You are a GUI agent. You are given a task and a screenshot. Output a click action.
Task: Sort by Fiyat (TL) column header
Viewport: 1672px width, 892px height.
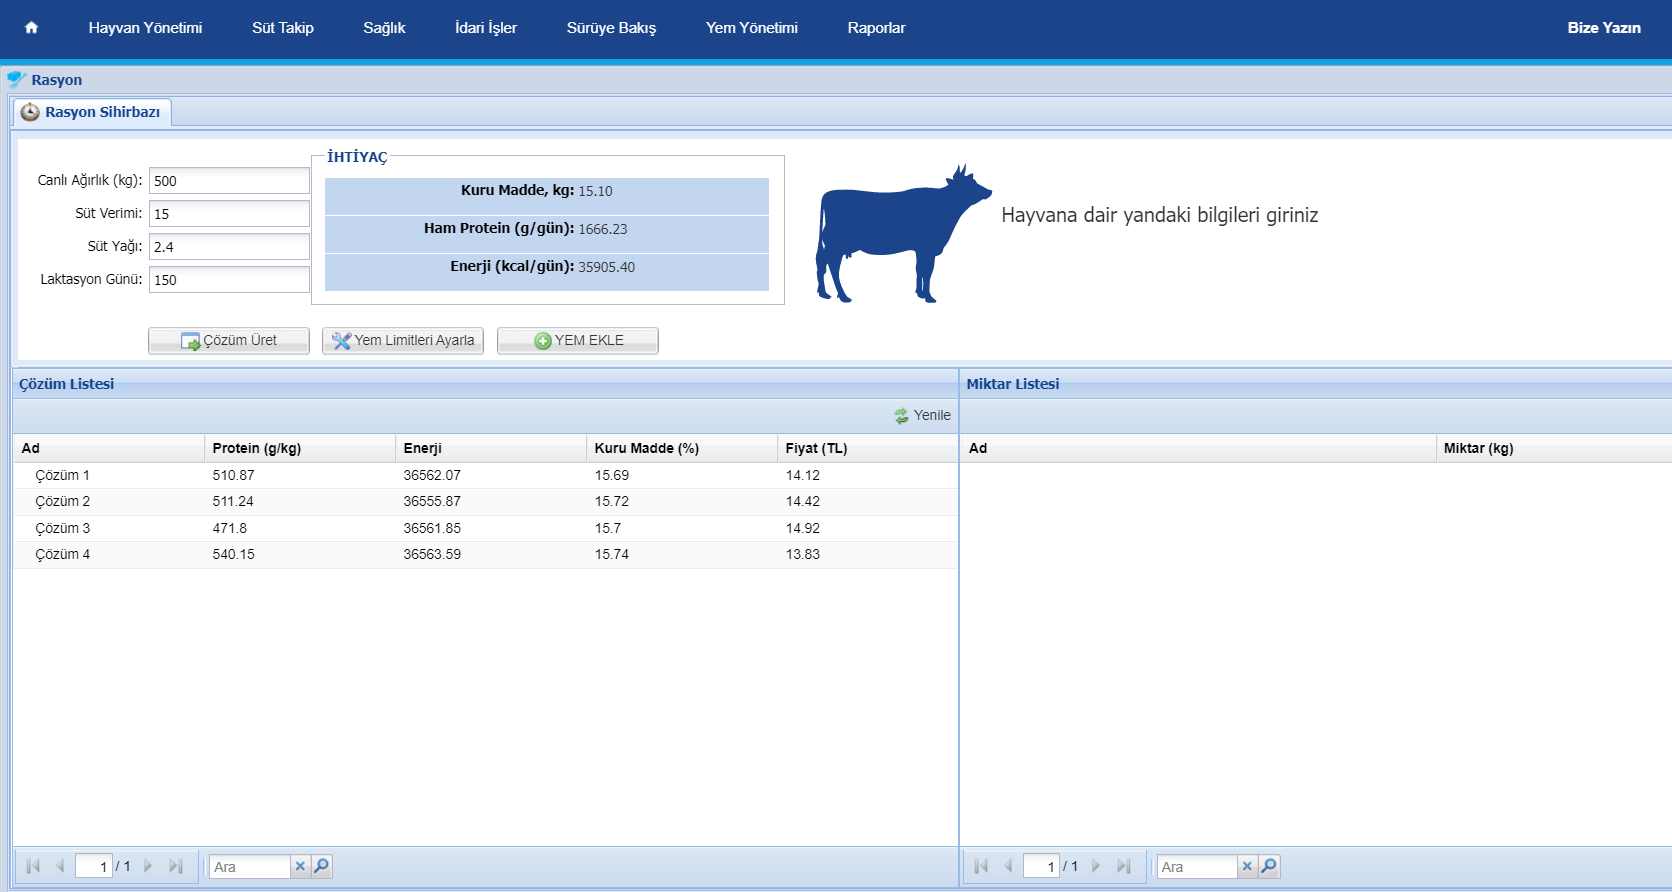pyautogui.click(x=867, y=448)
